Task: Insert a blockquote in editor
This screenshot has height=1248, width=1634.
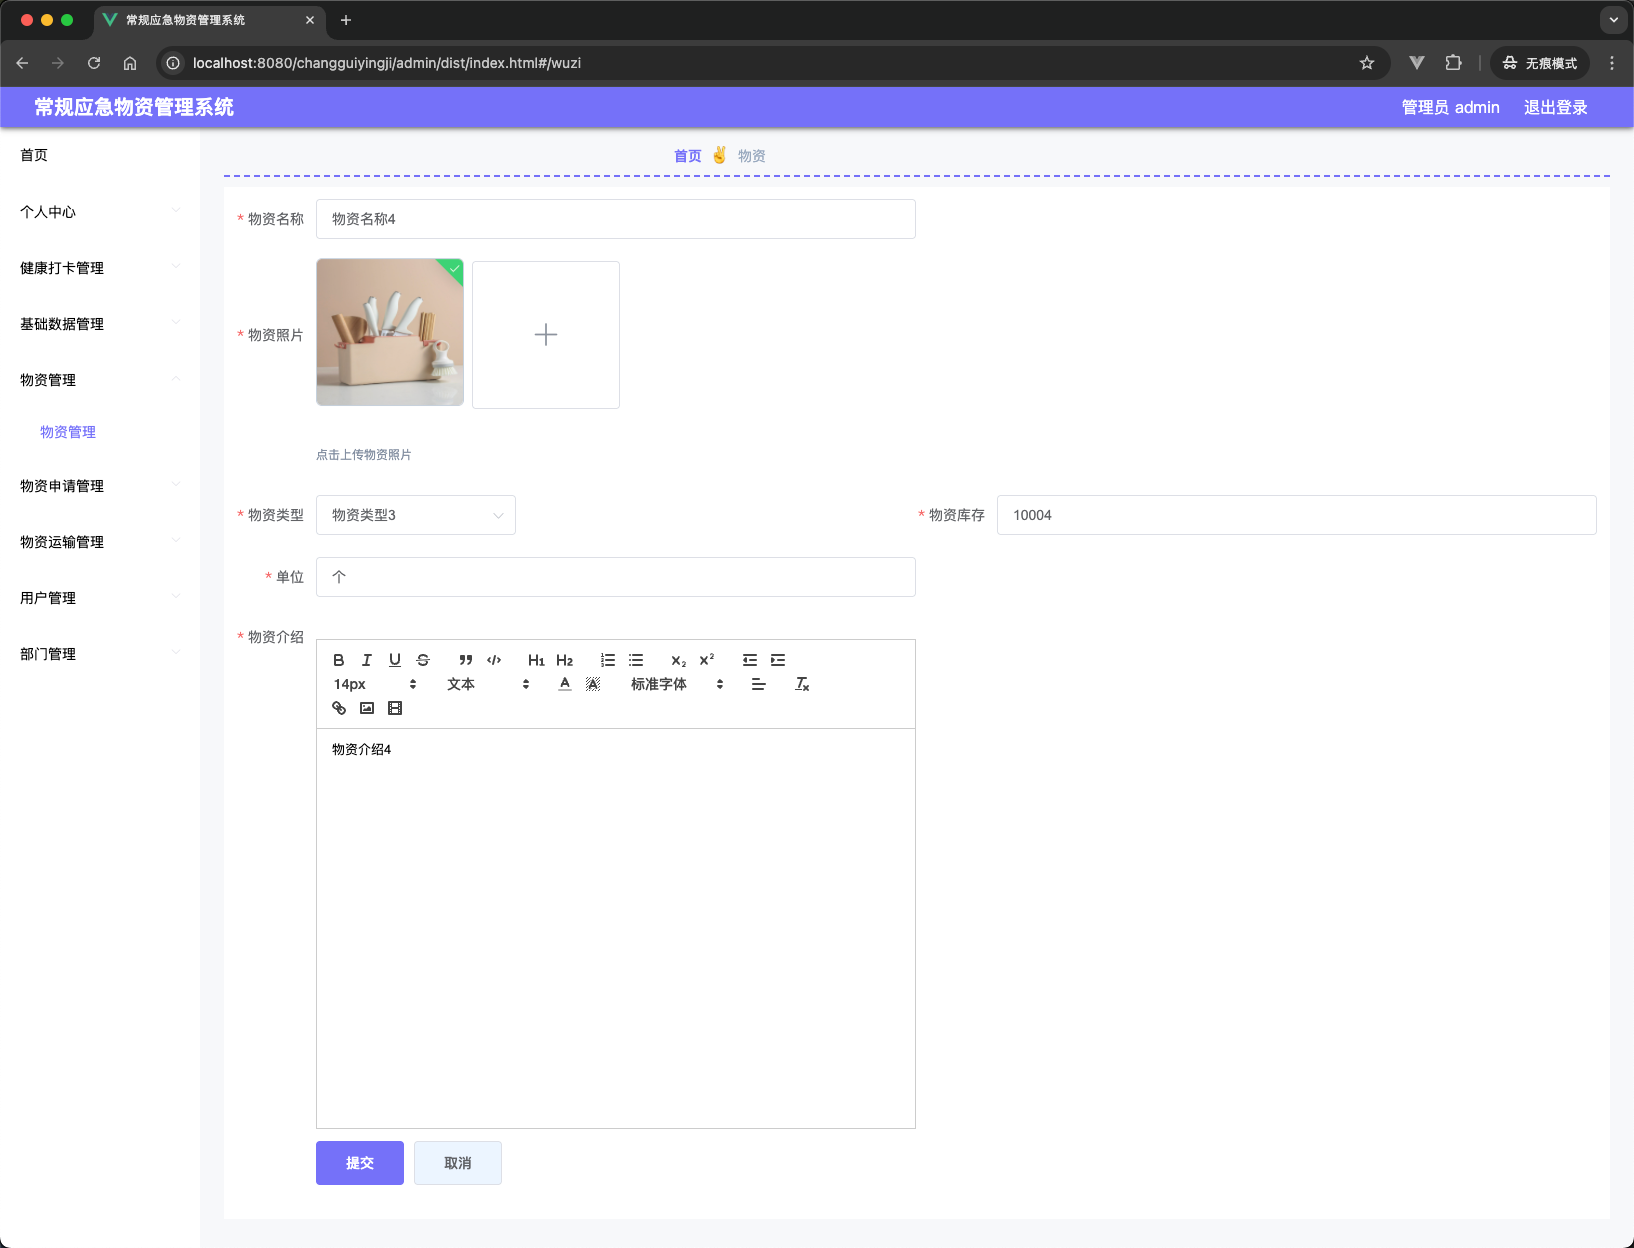Action: point(466,660)
